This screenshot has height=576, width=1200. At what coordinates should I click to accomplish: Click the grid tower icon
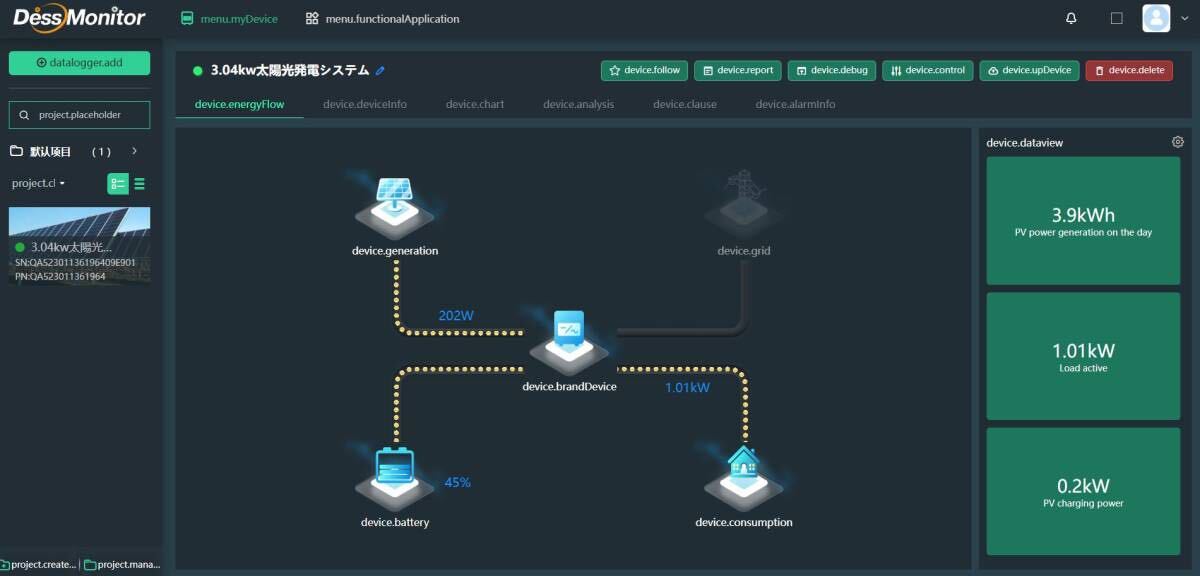click(743, 203)
